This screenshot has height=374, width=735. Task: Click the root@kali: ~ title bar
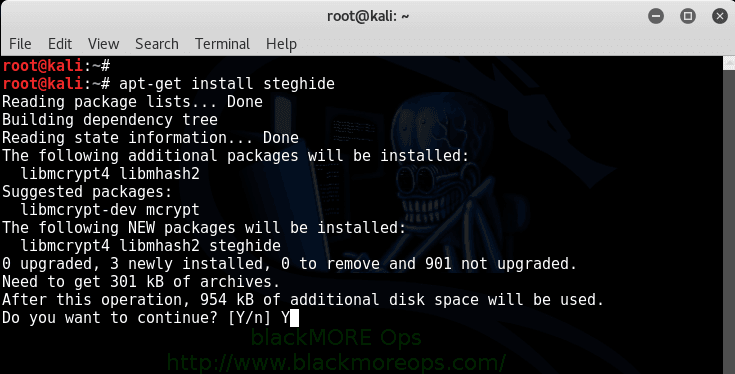coord(368,16)
